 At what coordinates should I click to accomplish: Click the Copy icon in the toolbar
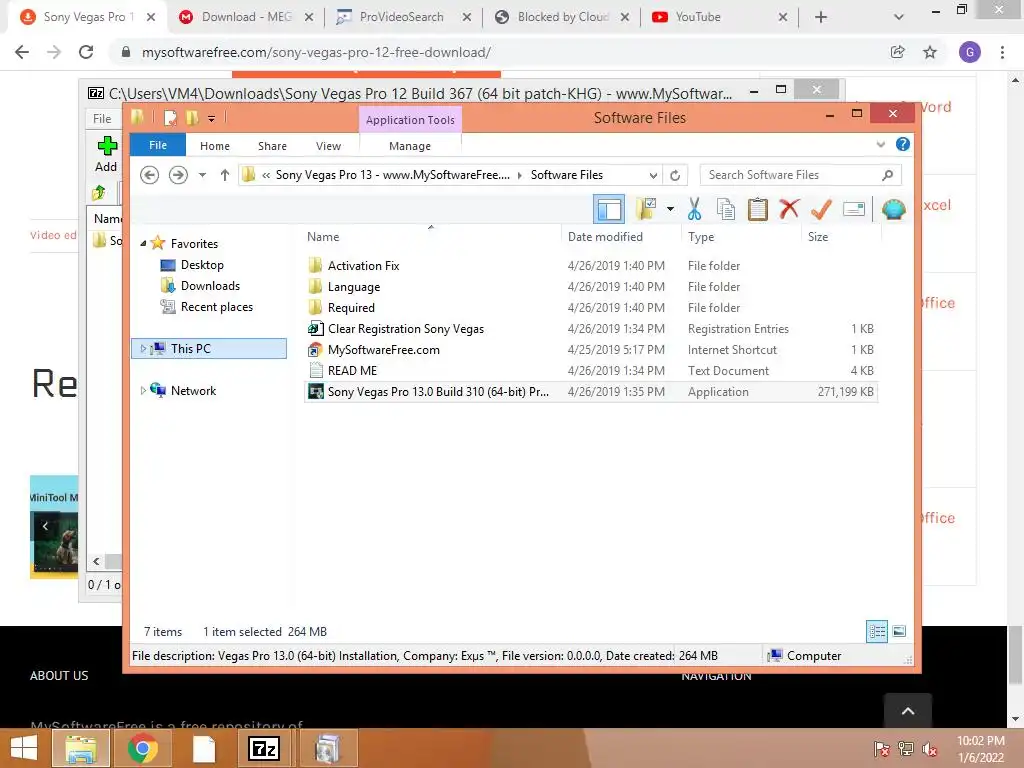(726, 209)
